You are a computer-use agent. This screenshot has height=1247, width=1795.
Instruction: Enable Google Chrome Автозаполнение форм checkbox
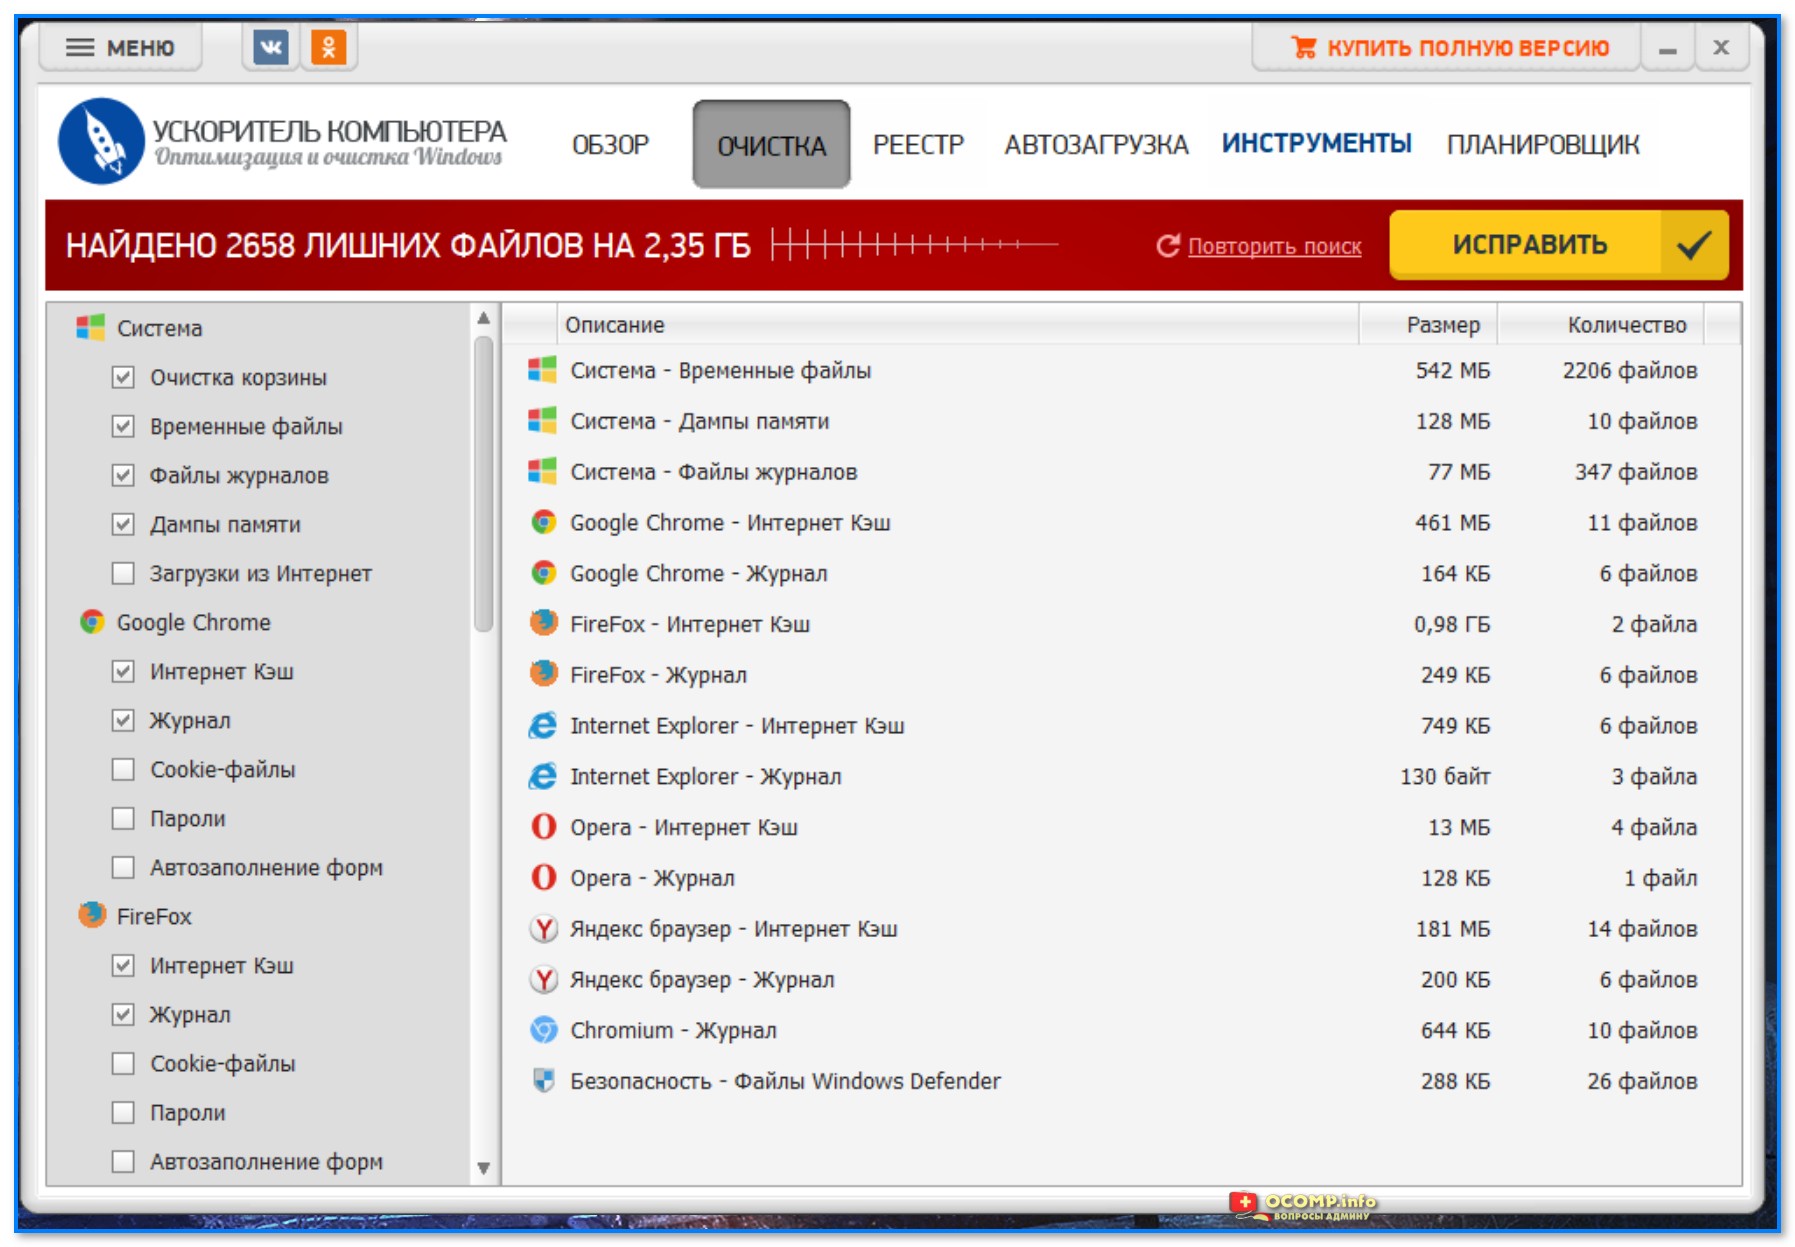click(x=123, y=867)
